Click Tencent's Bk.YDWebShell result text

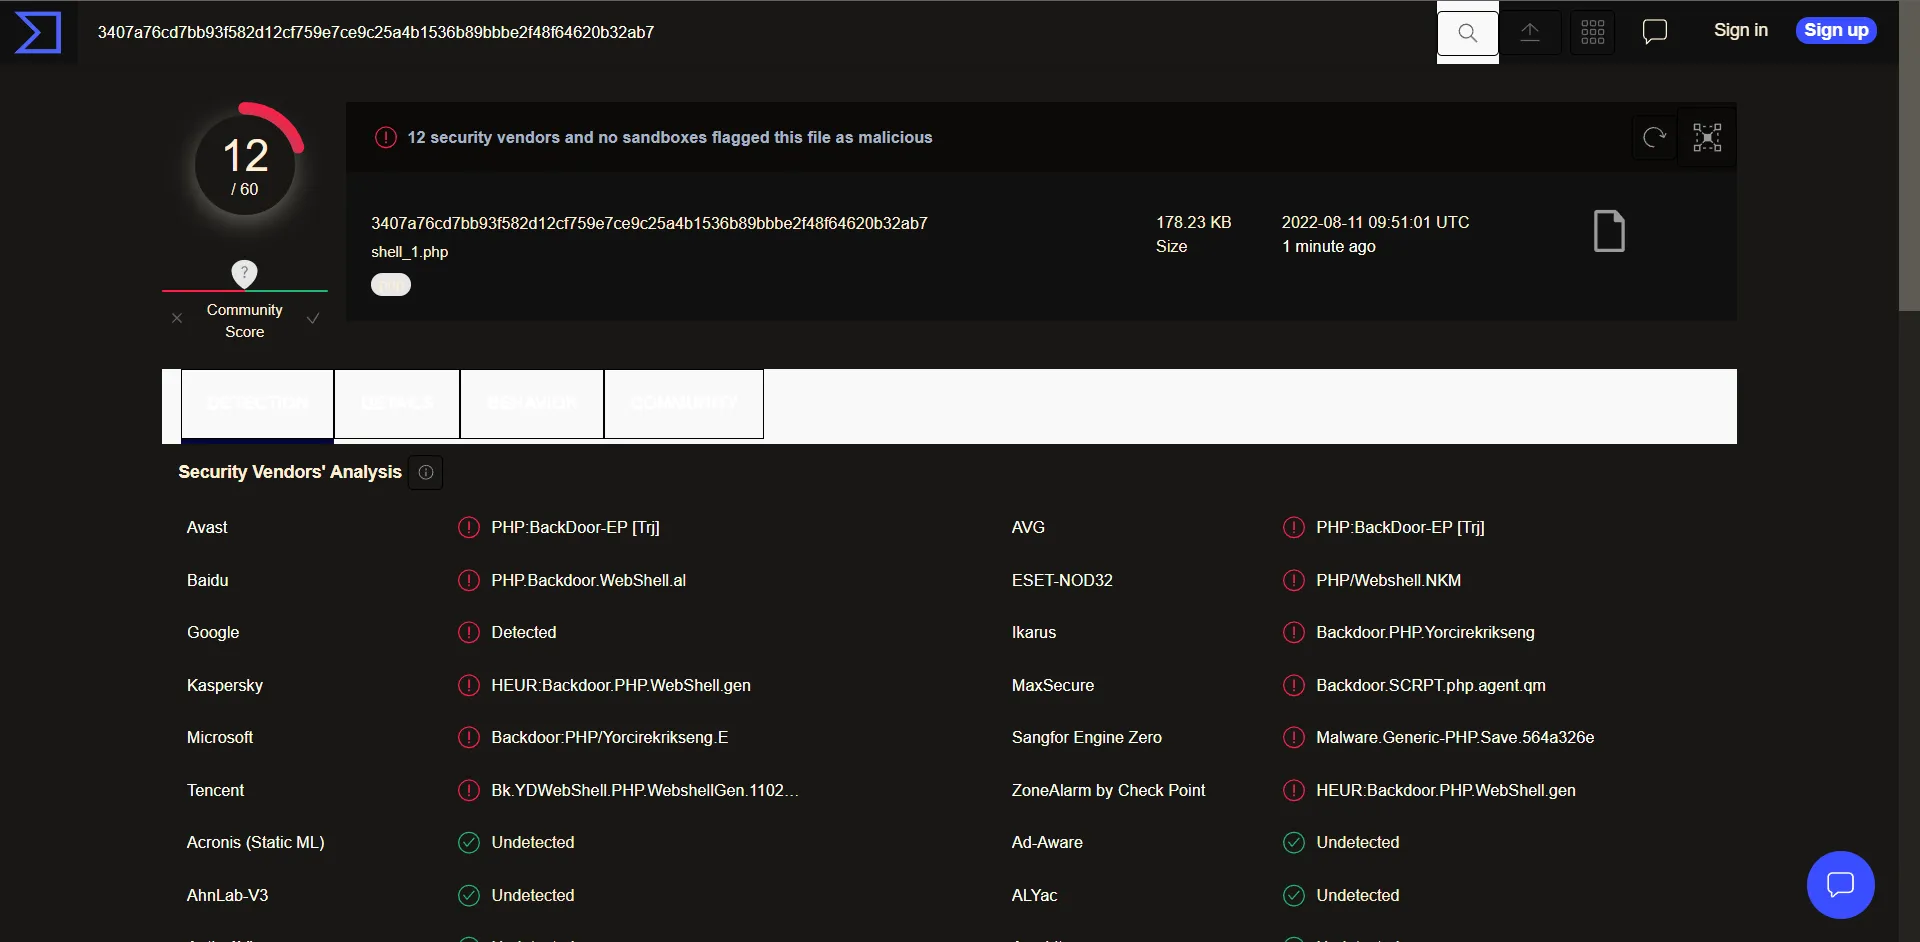(x=645, y=790)
